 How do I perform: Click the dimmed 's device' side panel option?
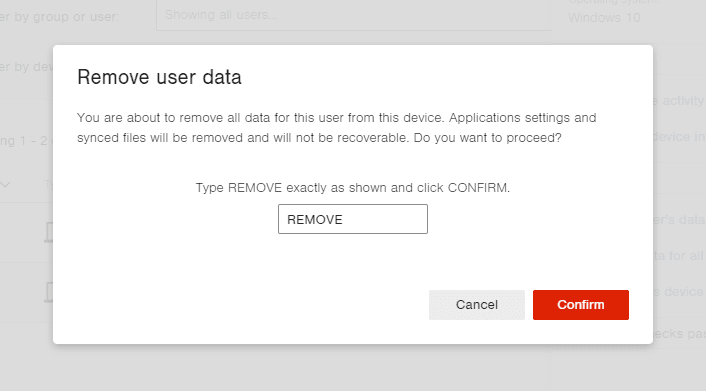coord(679,291)
